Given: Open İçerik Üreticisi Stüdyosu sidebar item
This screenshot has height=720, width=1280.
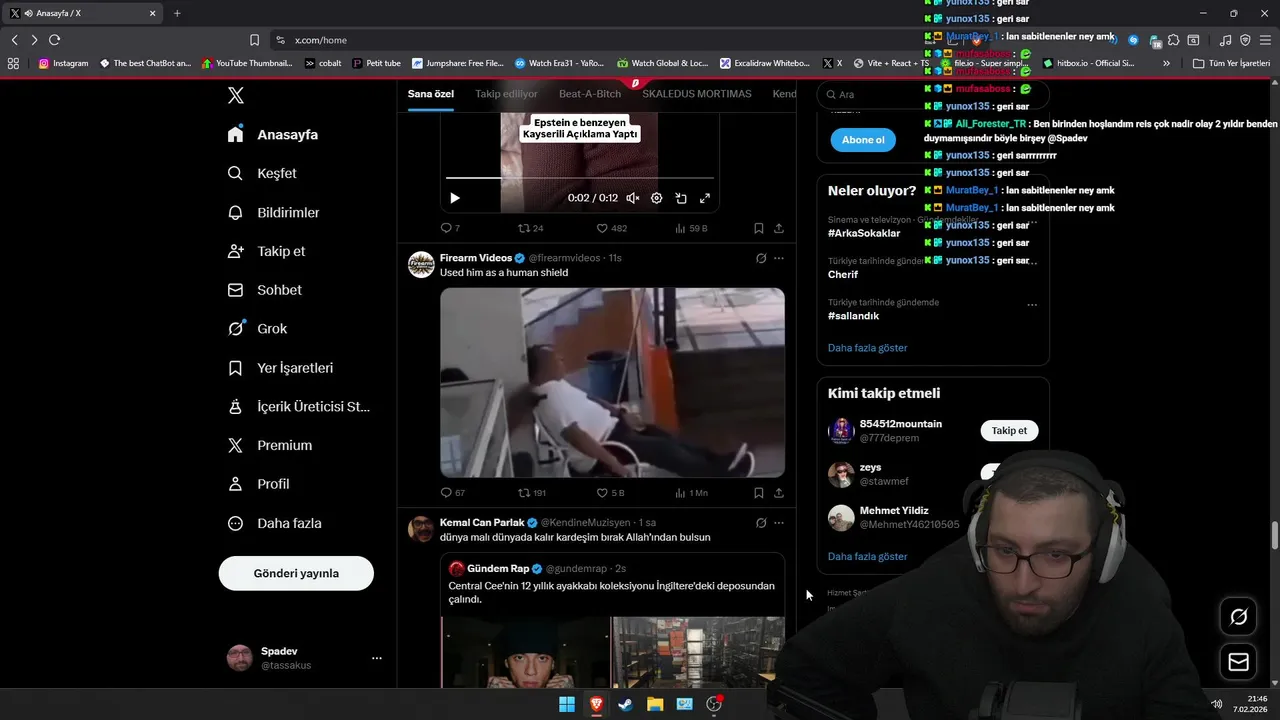Looking at the screenshot, I should [299, 407].
